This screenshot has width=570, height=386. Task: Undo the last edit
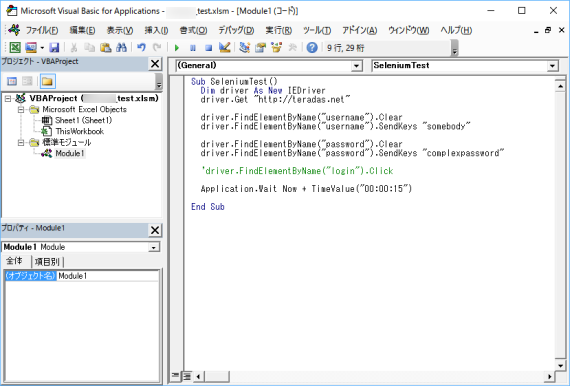pyautogui.click(x=141, y=48)
